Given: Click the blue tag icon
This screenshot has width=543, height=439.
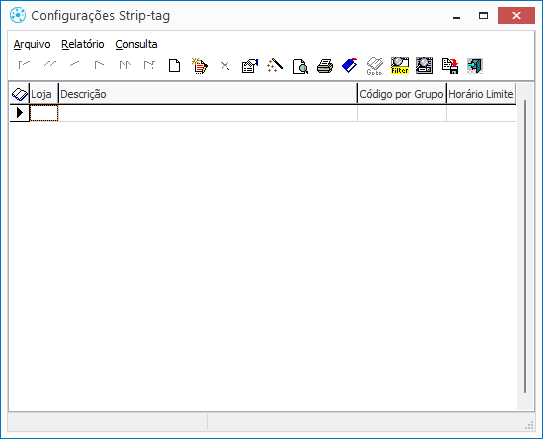Looking at the screenshot, I should click(350, 65).
